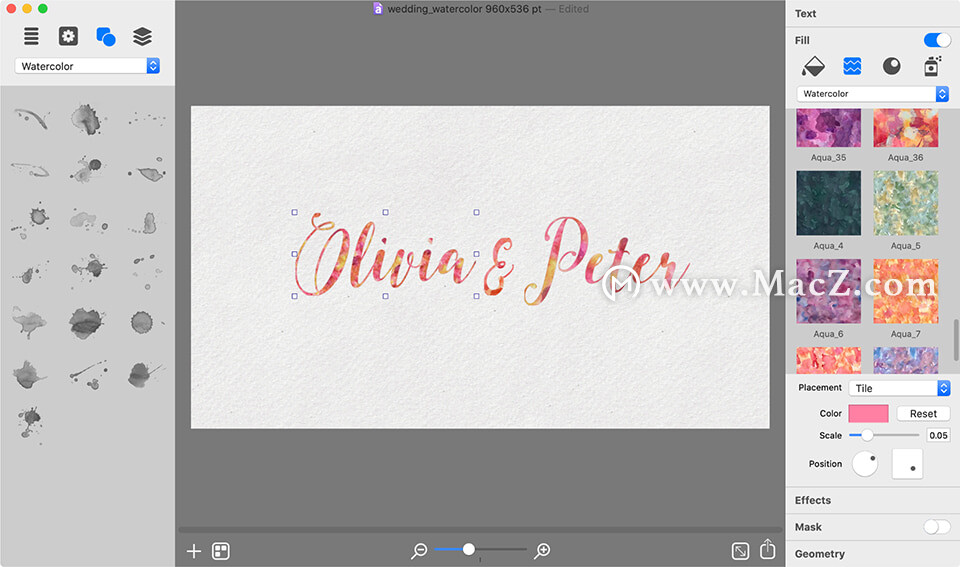Select the dark green Aqua_4 texture
The width and height of the screenshot is (960, 567).
pyautogui.click(x=828, y=203)
